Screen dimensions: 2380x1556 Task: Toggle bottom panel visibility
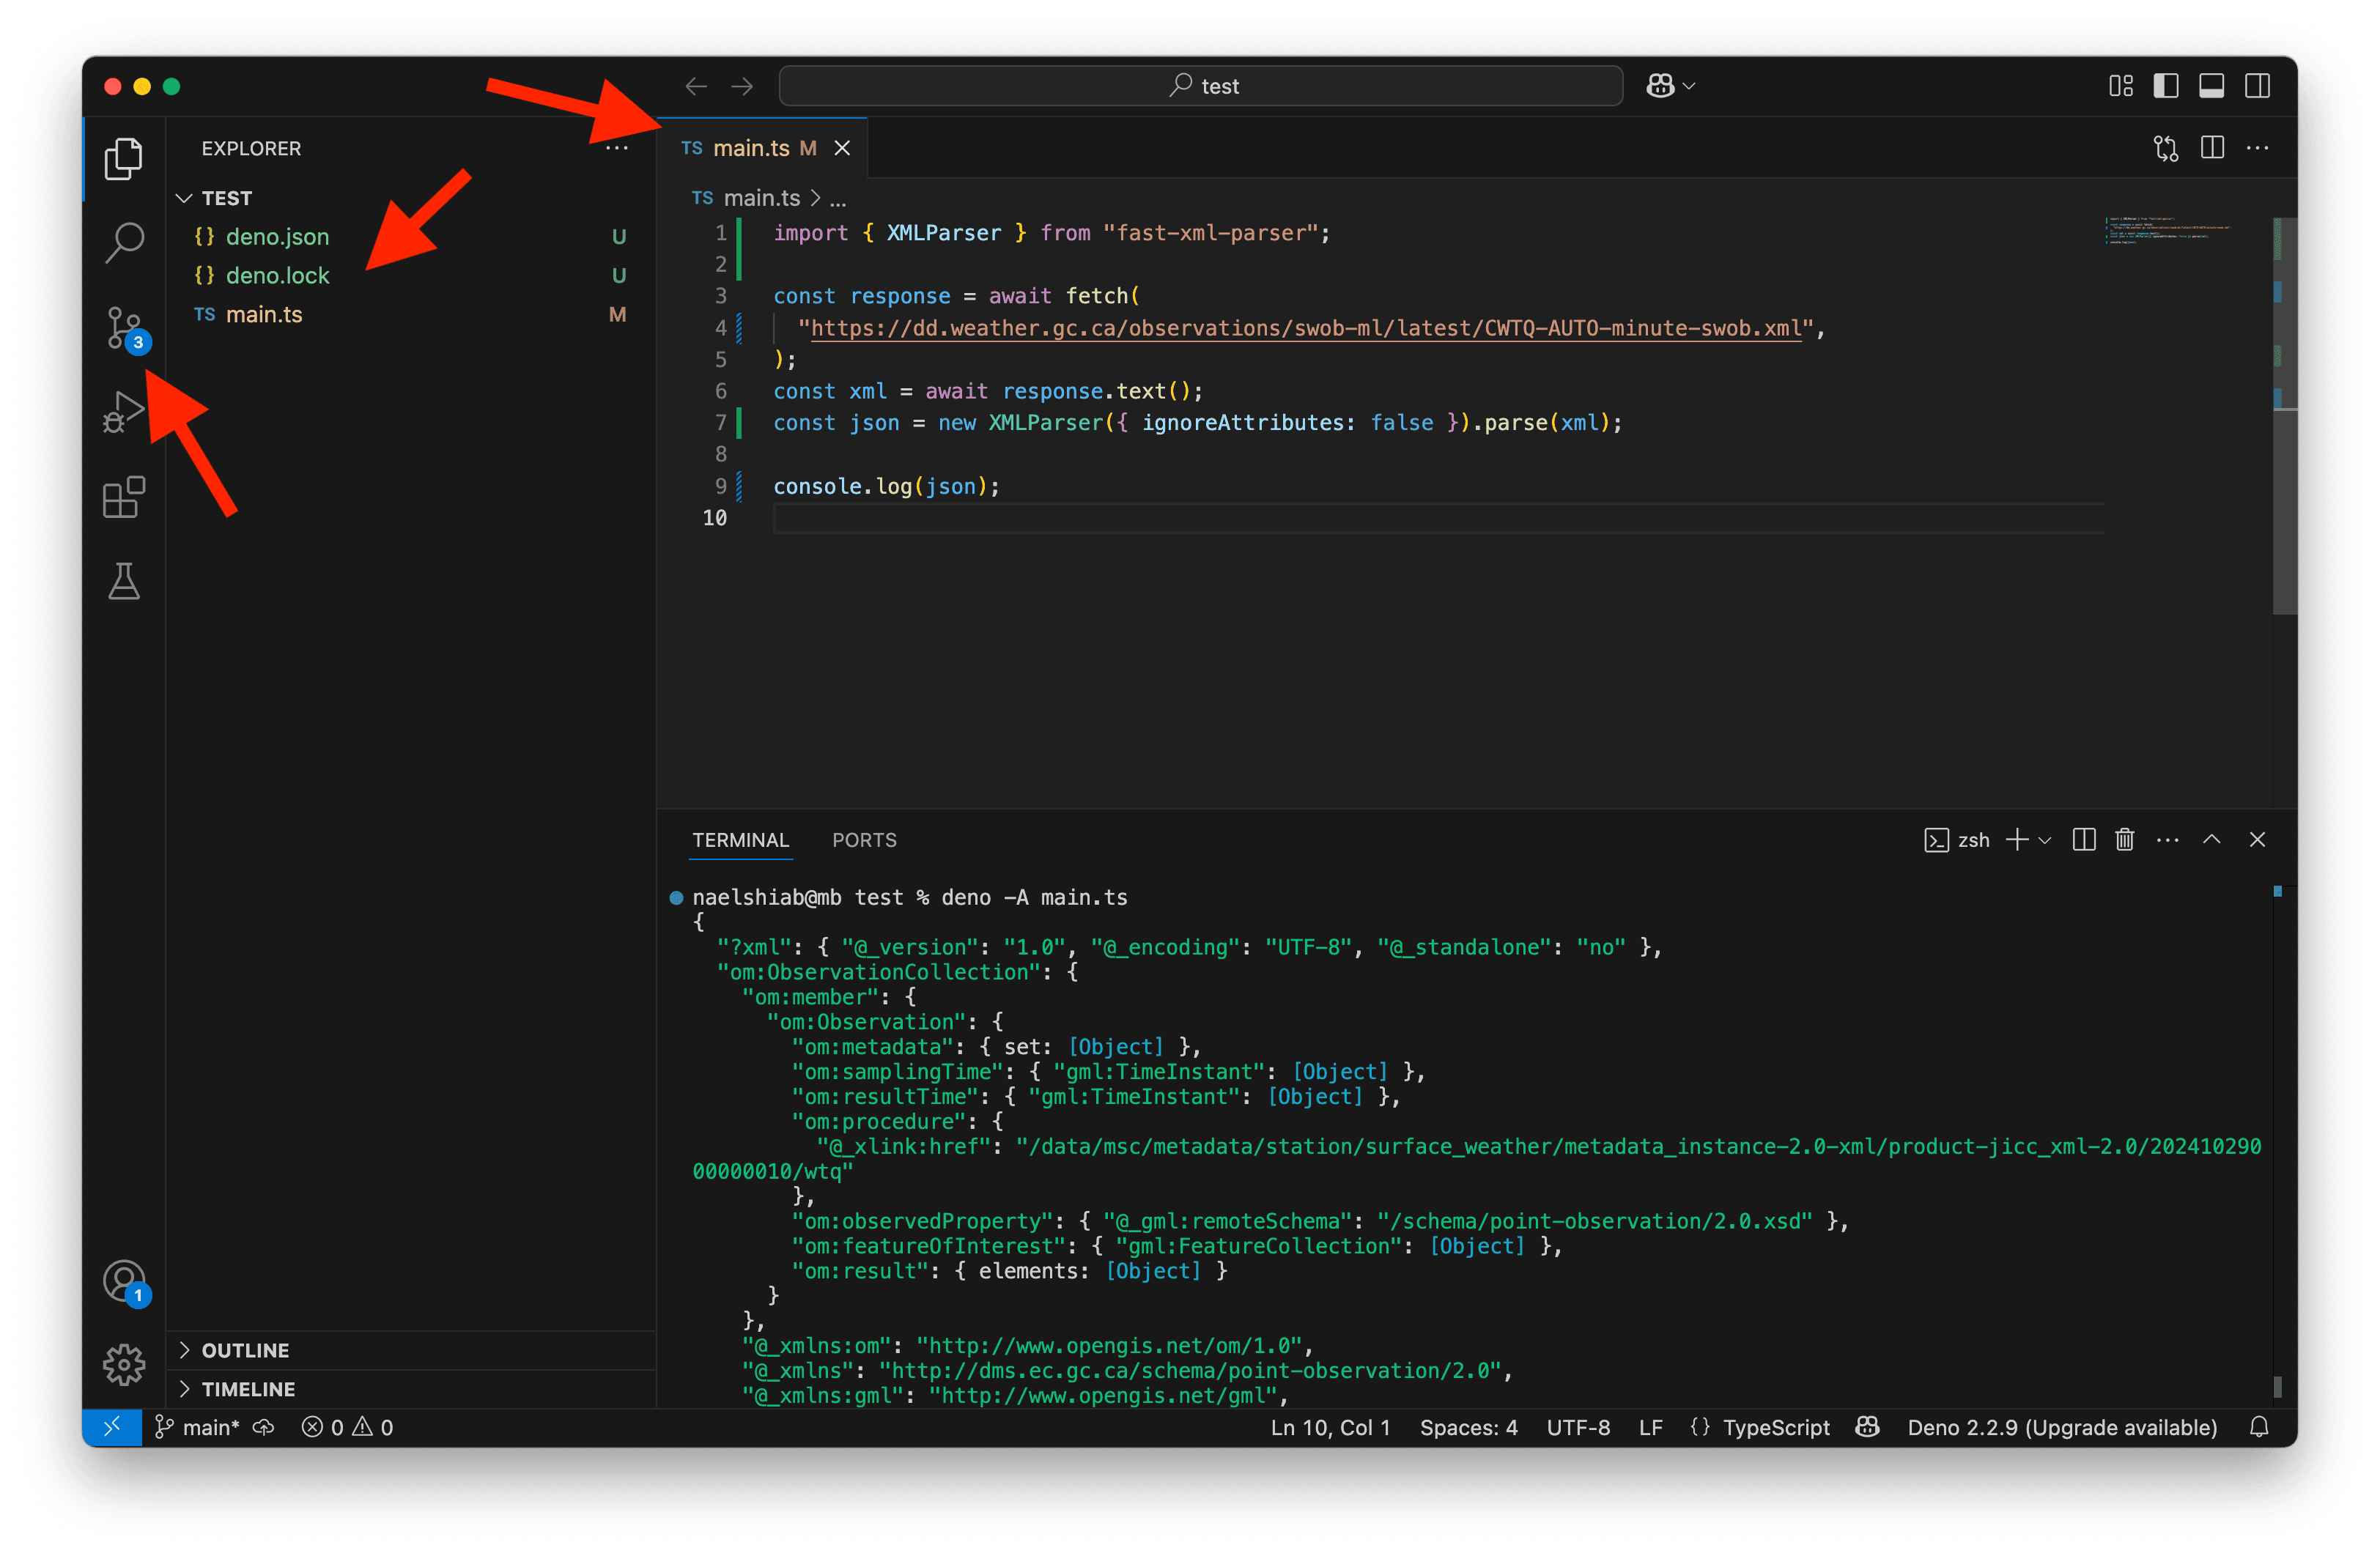point(2211,86)
